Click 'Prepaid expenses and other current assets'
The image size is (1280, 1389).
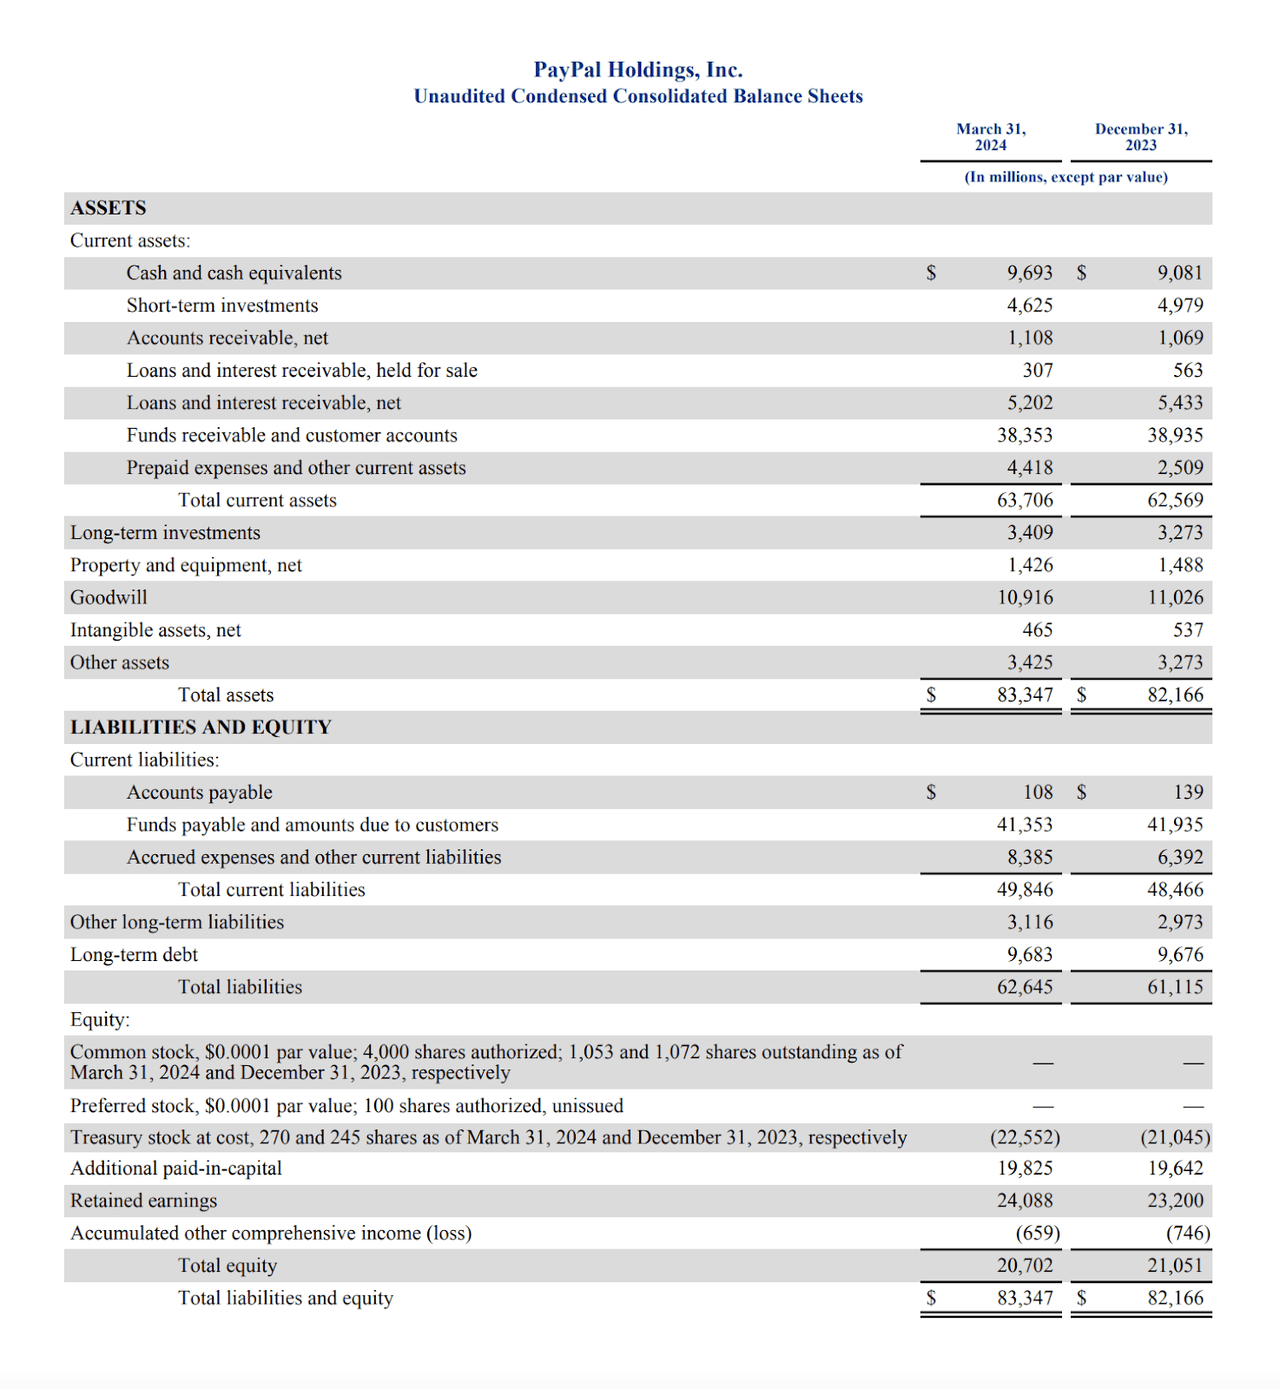coord(296,468)
